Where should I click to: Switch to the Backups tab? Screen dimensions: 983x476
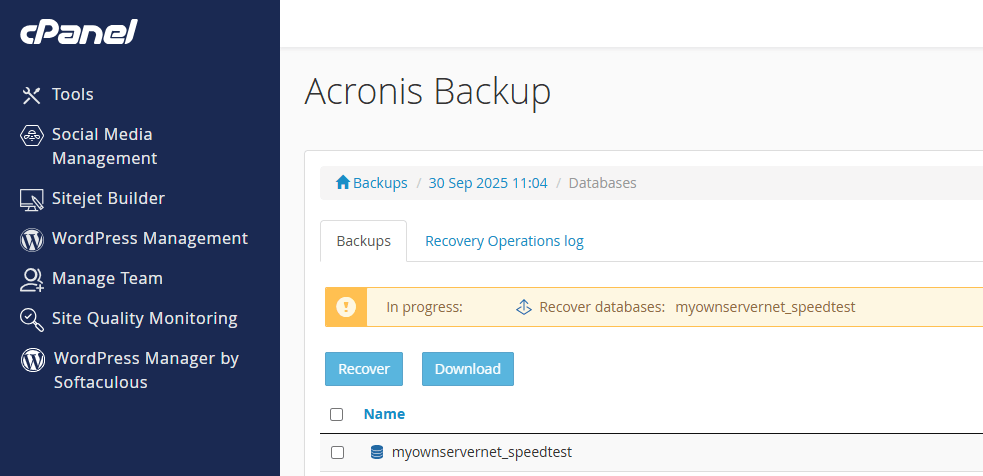(363, 241)
